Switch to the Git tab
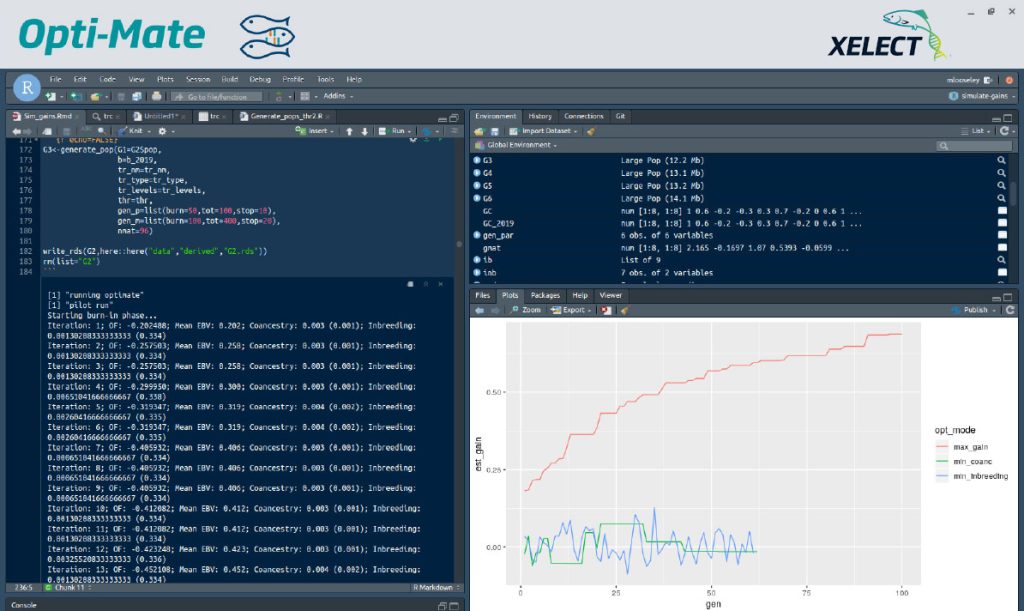1024x611 pixels. click(620, 116)
